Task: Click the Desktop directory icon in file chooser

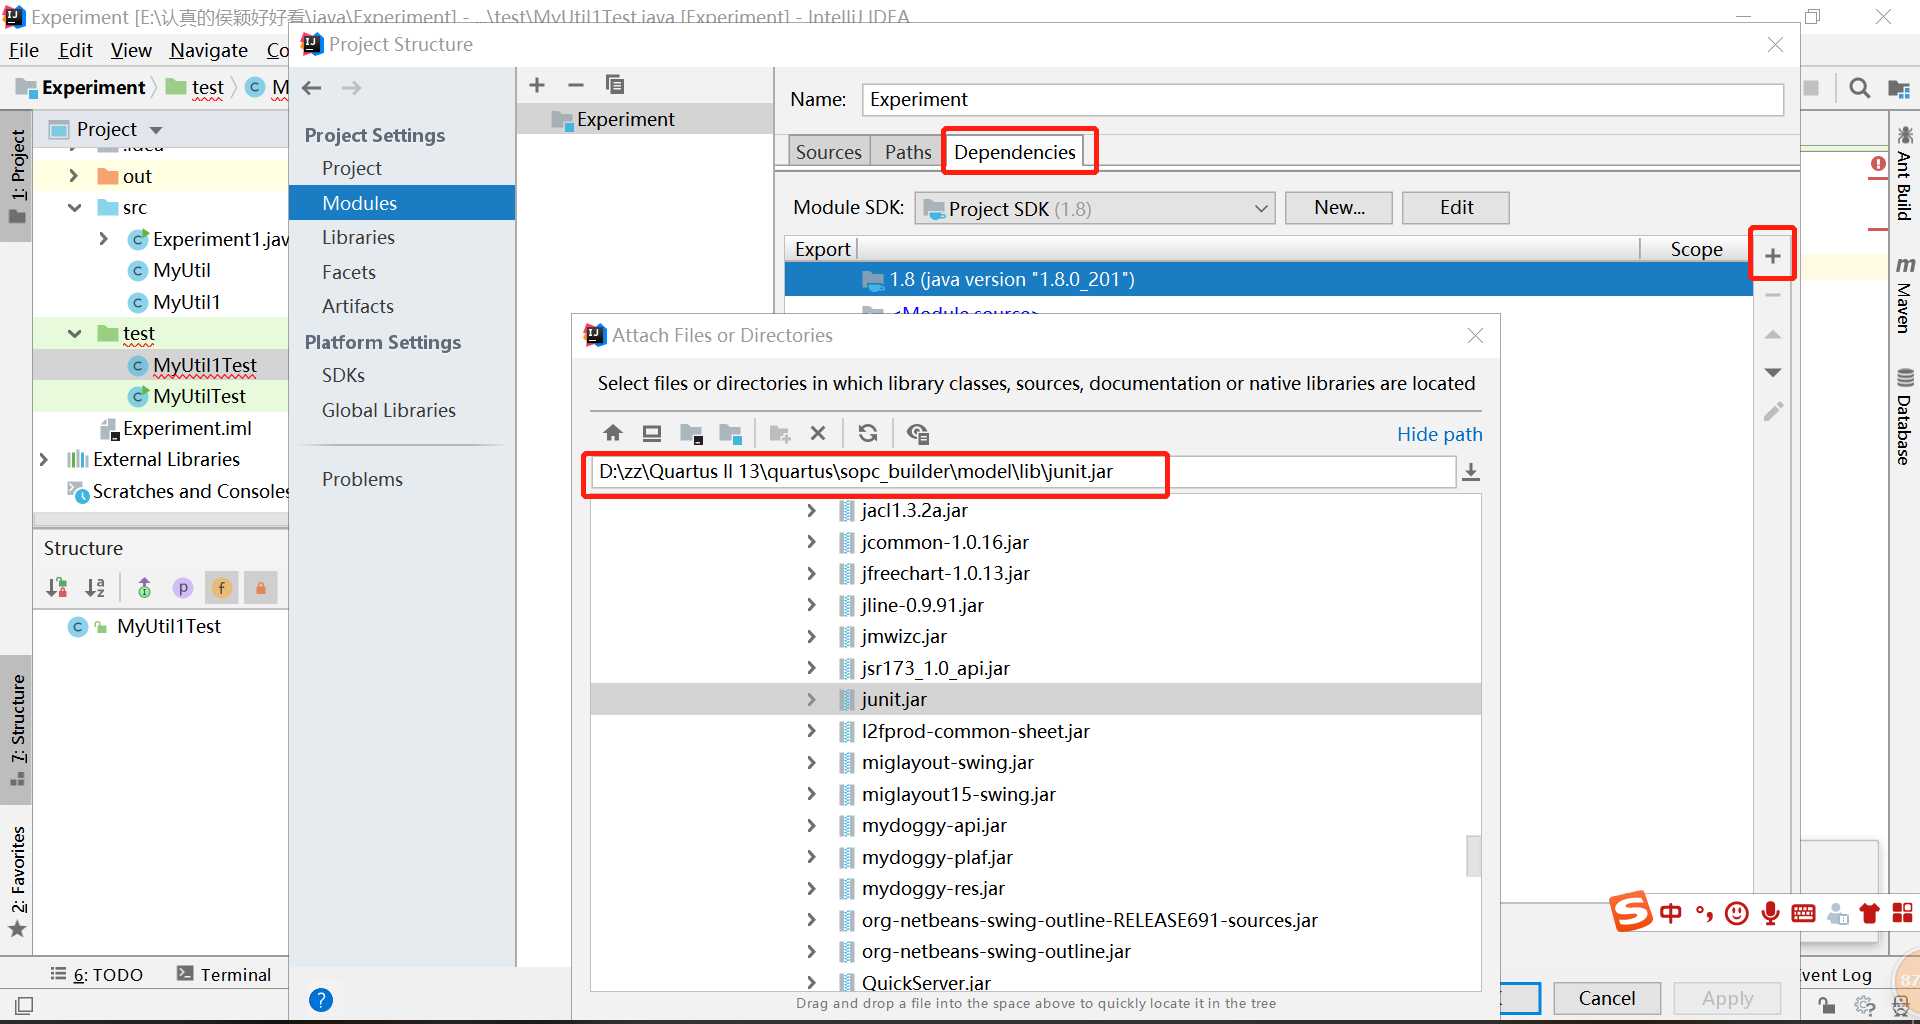Action: click(652, 433)
